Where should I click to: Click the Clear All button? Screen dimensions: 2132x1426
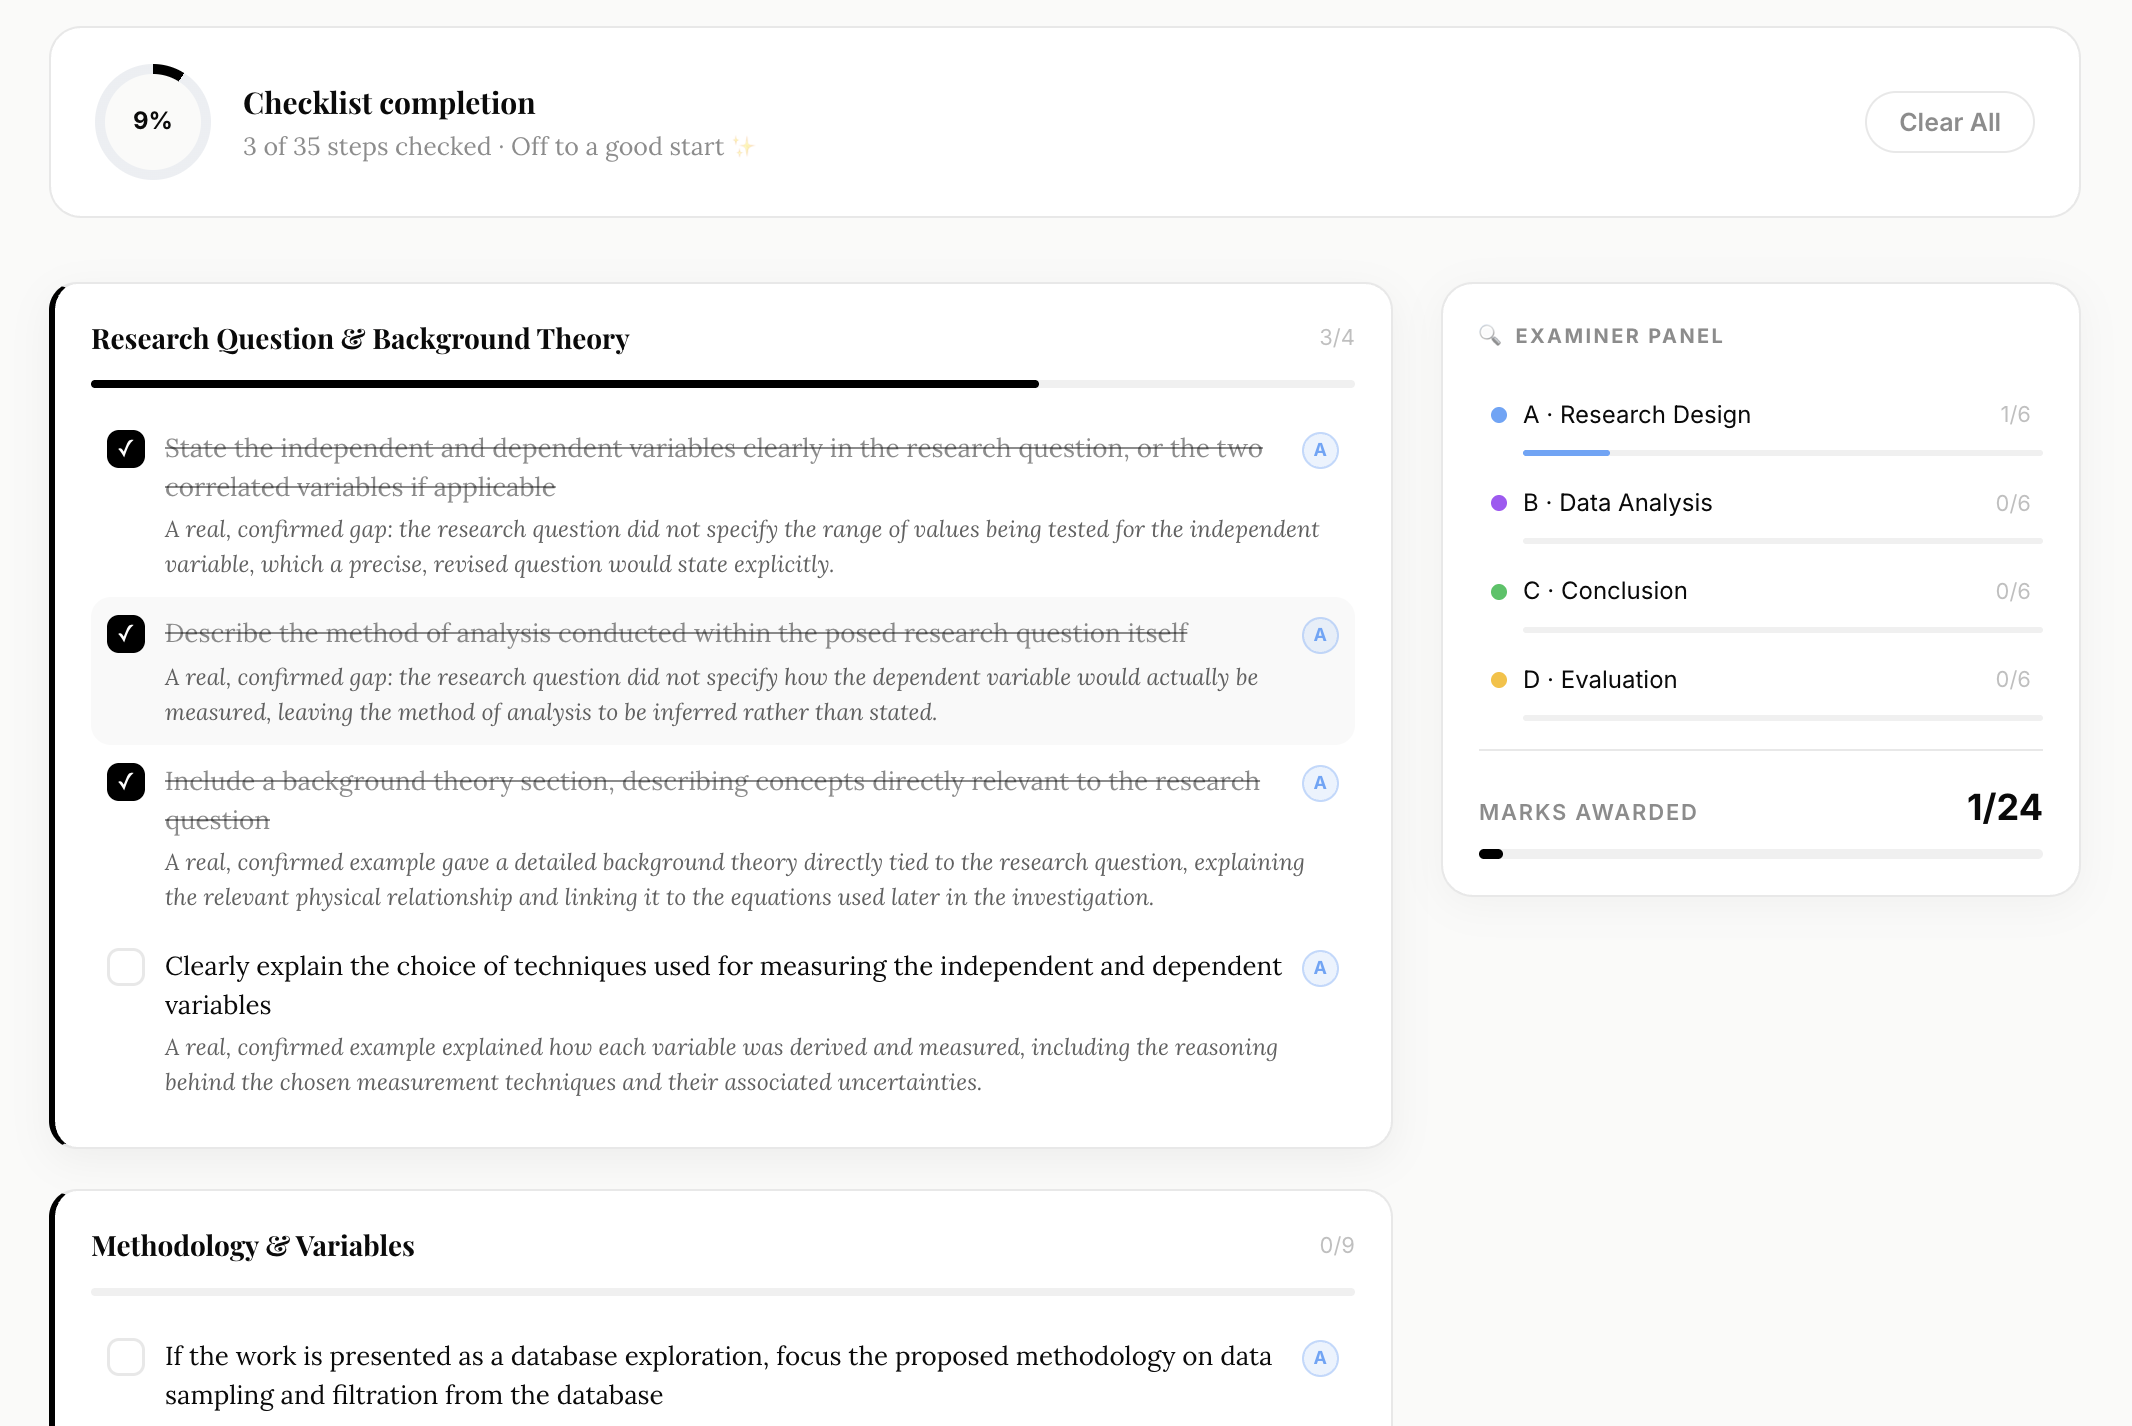(x=1949, y=122)
